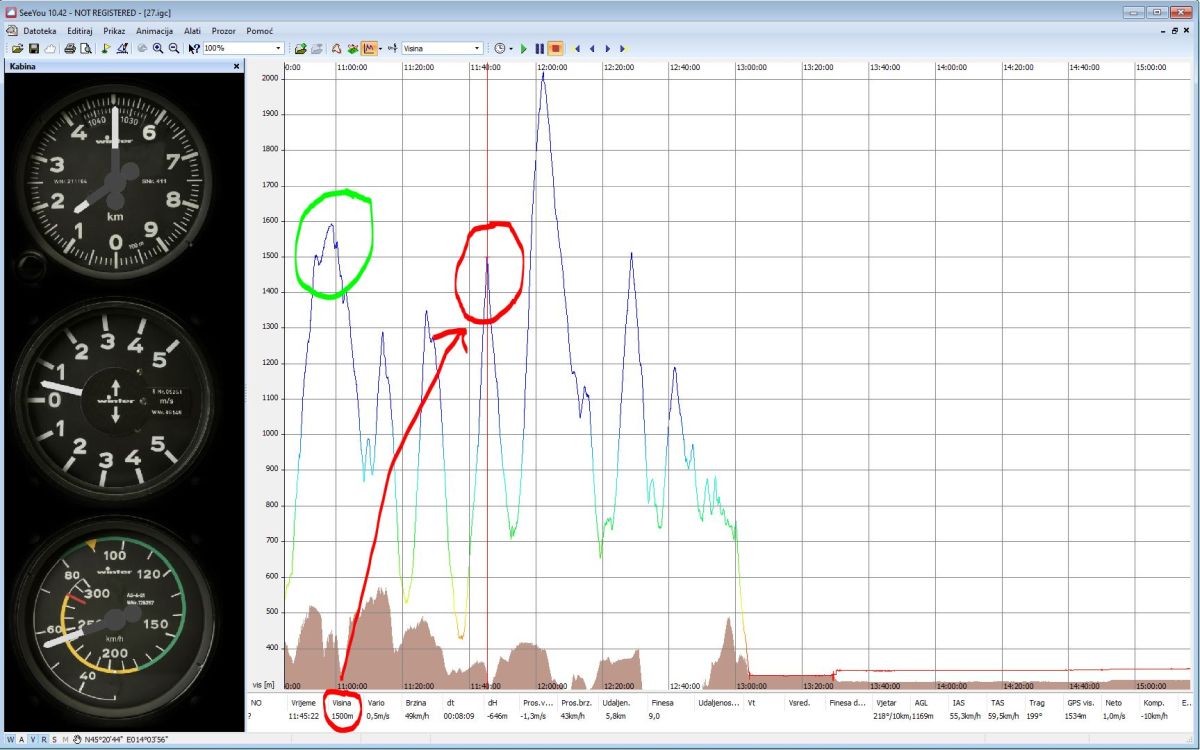This screenshot has width=1200, height=750.
Task: Start animation with green play button
Action: click(x=524, y=48)
